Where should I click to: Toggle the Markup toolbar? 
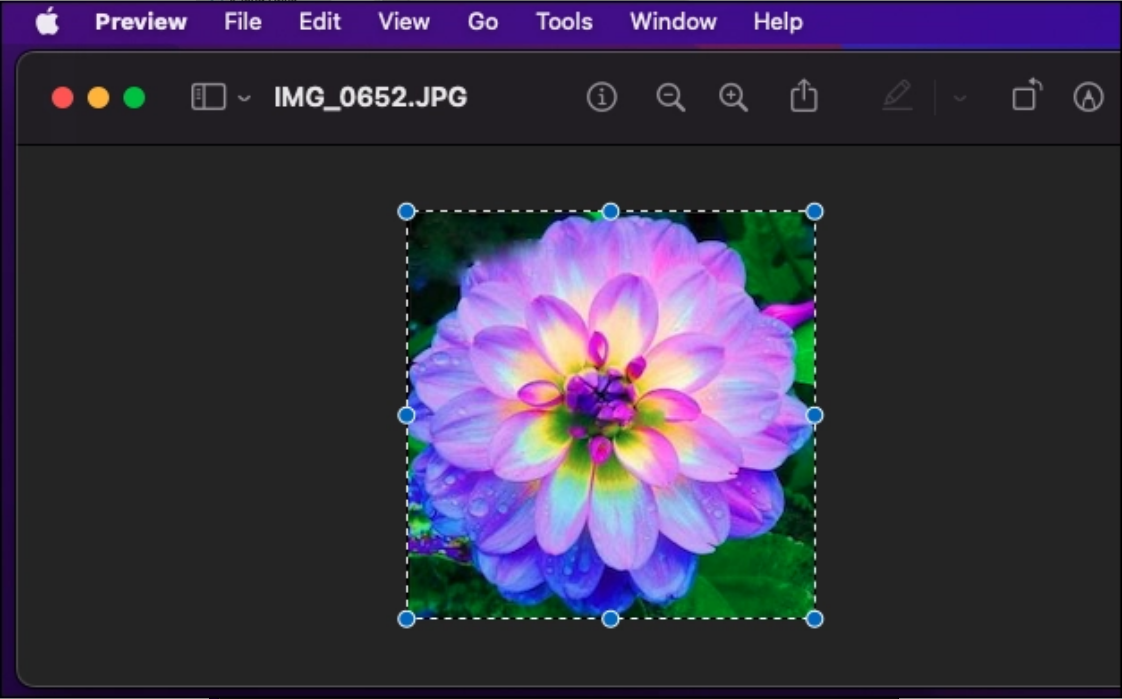(x=1088, y=97)
